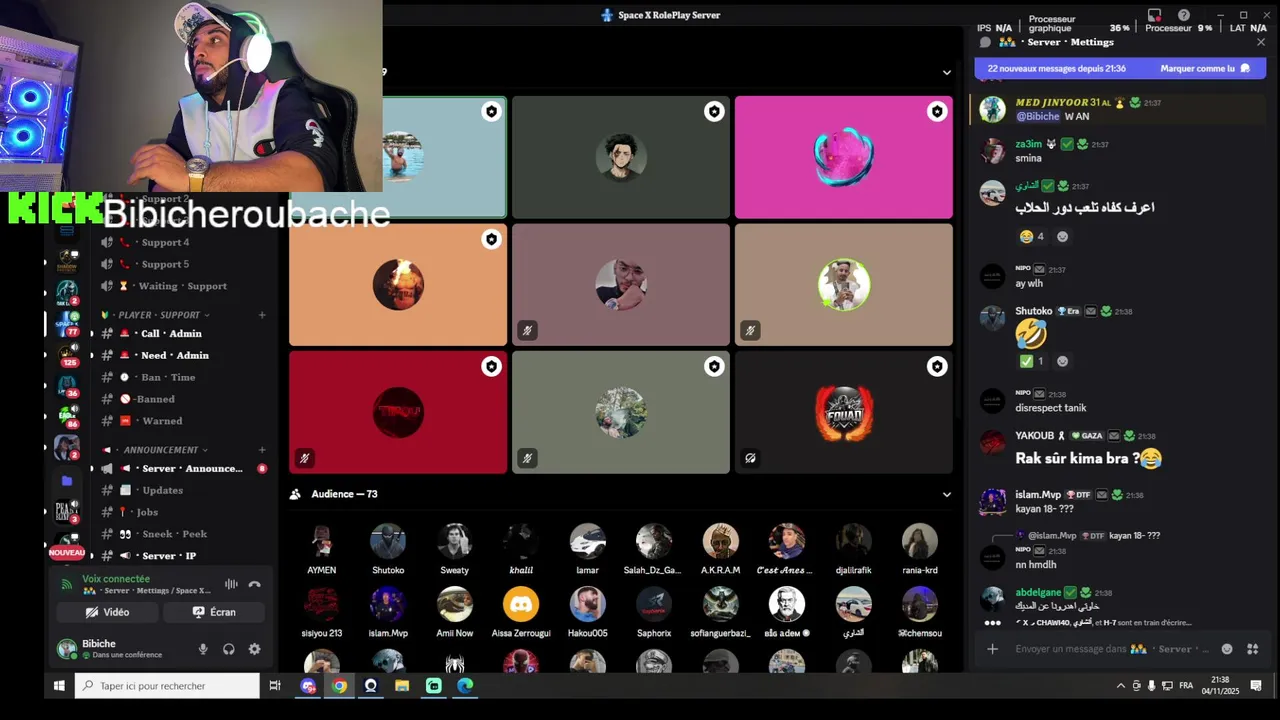This screenshot has height=720, width=1280.
Task: Open MED JINYOOR's profile from chat
Action: pos(1051,103)
